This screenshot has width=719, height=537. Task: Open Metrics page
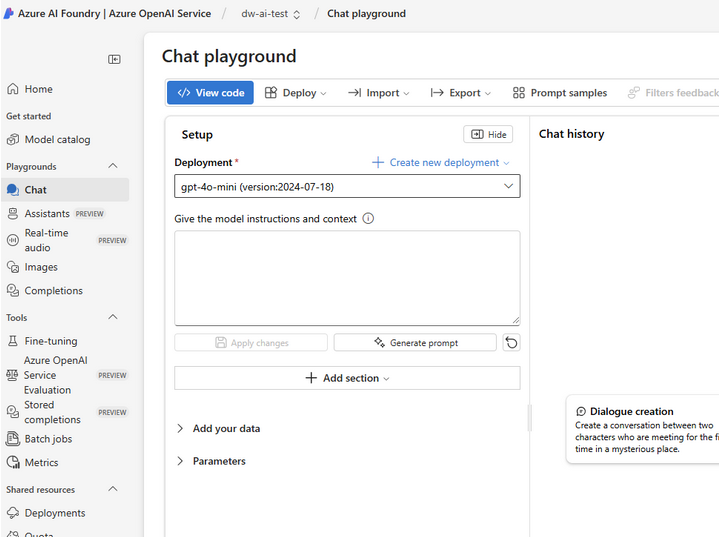point(33,462)
